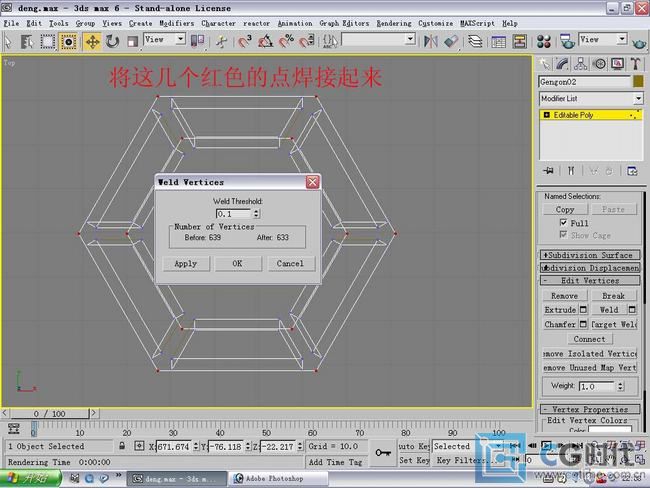The image size is (650, 488).
Task: Open Schematic View
Action: click(519, 41)
